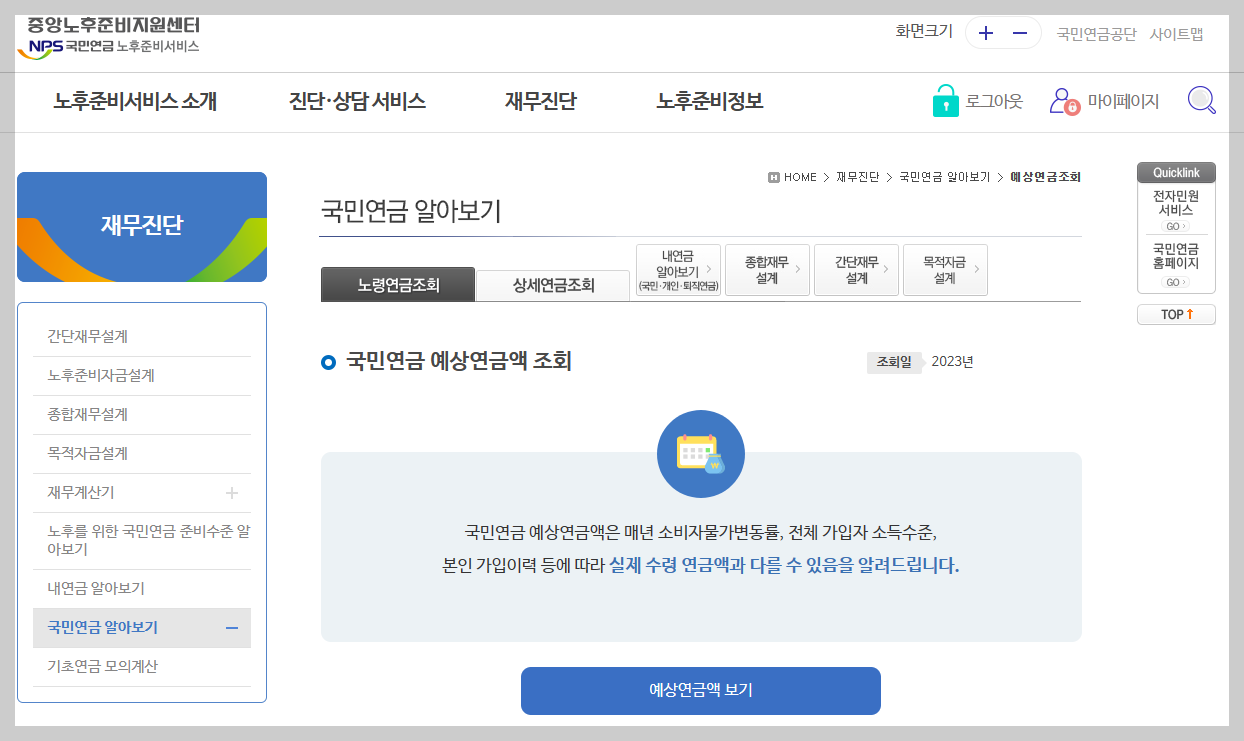This screenshot has width=1244, height=741.
Task: Switch to the 상세연금조회 tab
Action: pyautogui.click(x=555, y=285)
